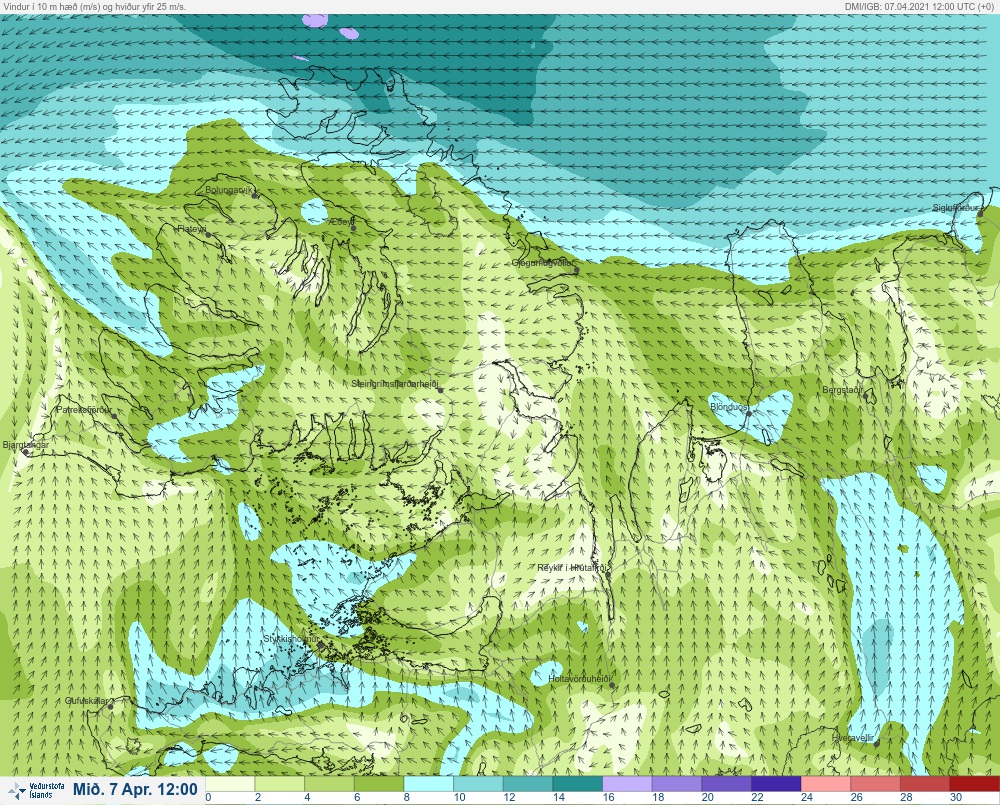Screen dimensions: 1000x805
Task: Select the Gufuskálar station label
Action: point(86,700)
